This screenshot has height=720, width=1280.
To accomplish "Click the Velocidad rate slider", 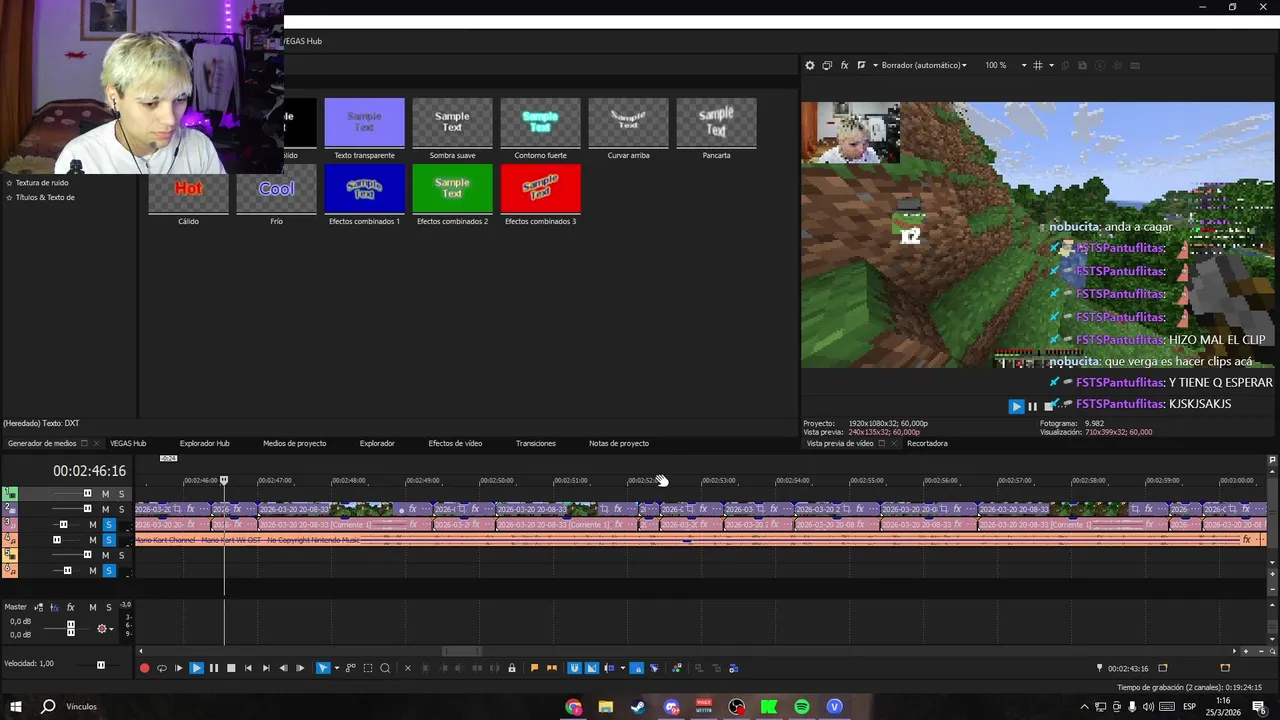I will tap(100, 665).
